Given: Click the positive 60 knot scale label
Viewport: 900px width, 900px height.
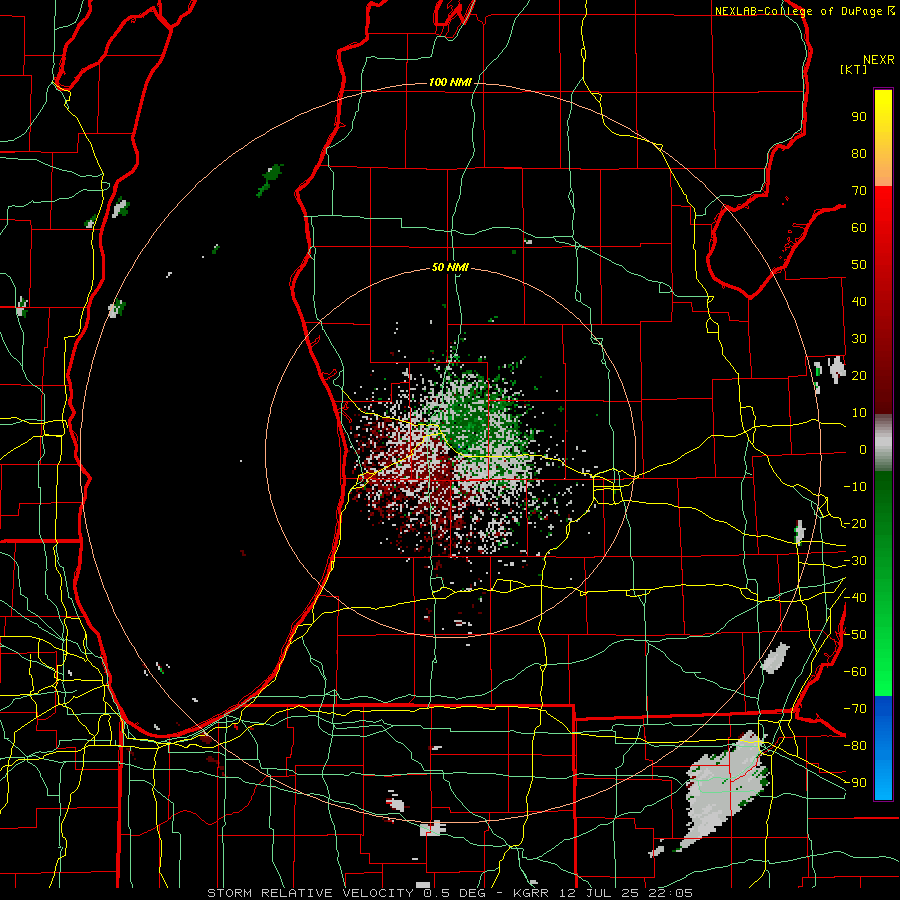Looking at the screenshot, I should 859,227.
